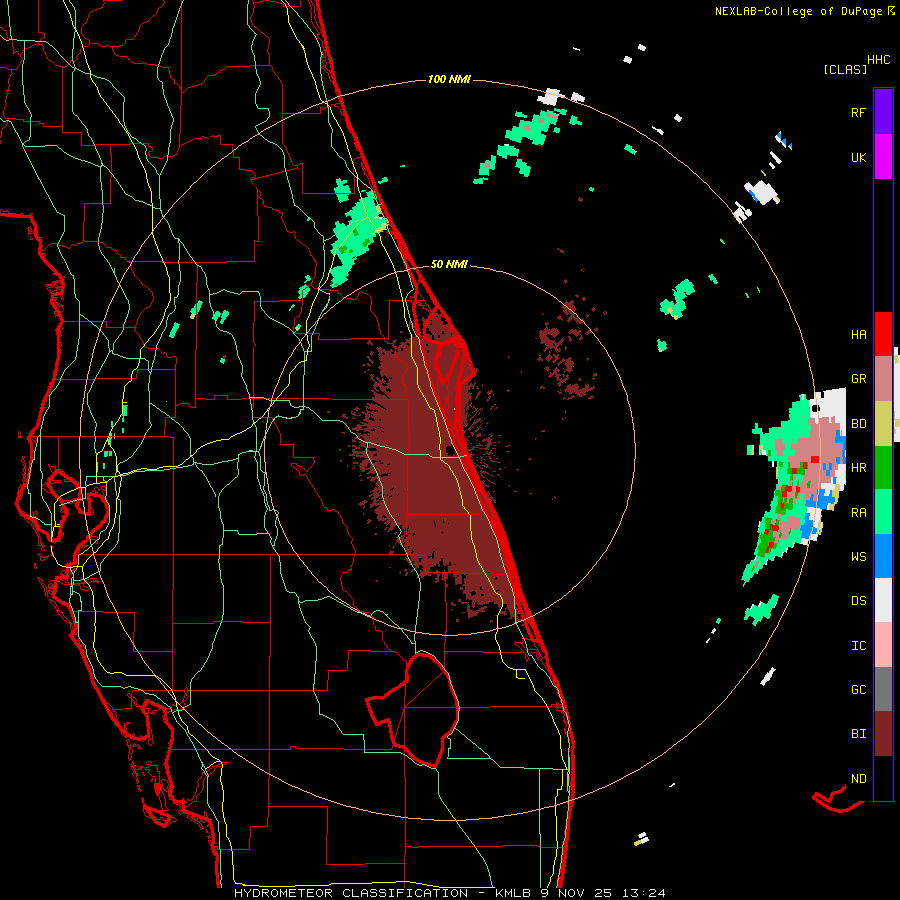This screenshot has height=900, width=900.
Task: Click the GC legend label
Action: [x=858, y=690]
